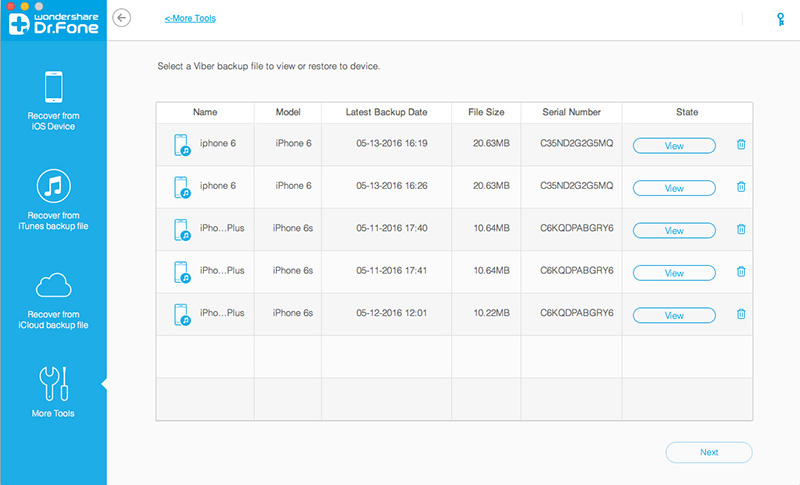Click the Wondershare Dr.Fone logo

(54, 23)
